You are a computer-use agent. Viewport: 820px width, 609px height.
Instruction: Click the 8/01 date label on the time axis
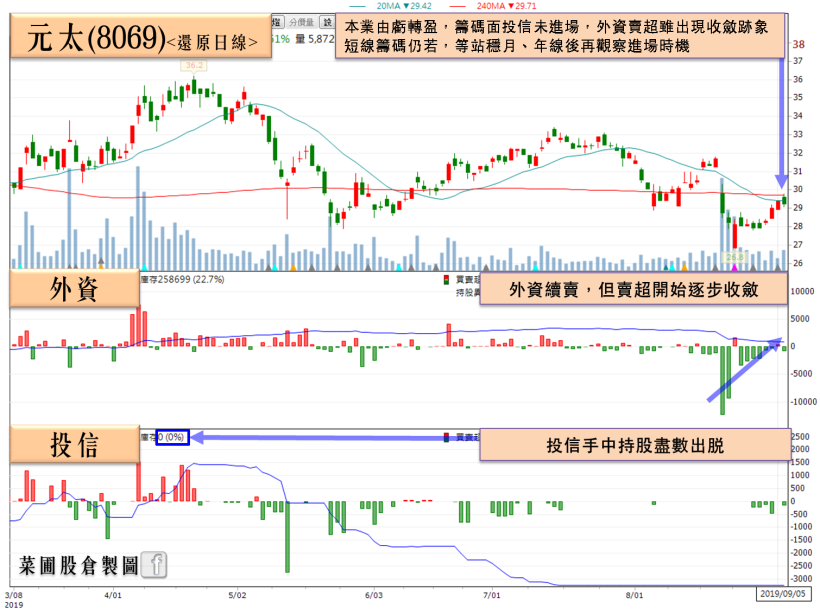[x=634, y=595]
